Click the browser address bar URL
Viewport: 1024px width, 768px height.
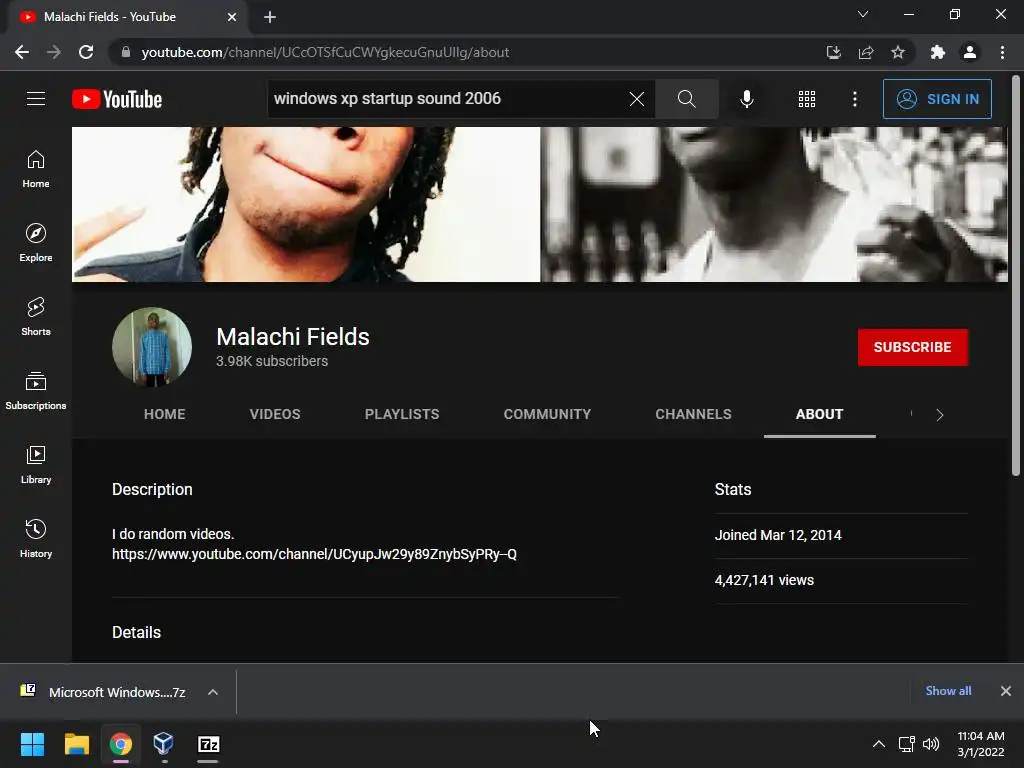pos(325,52)
